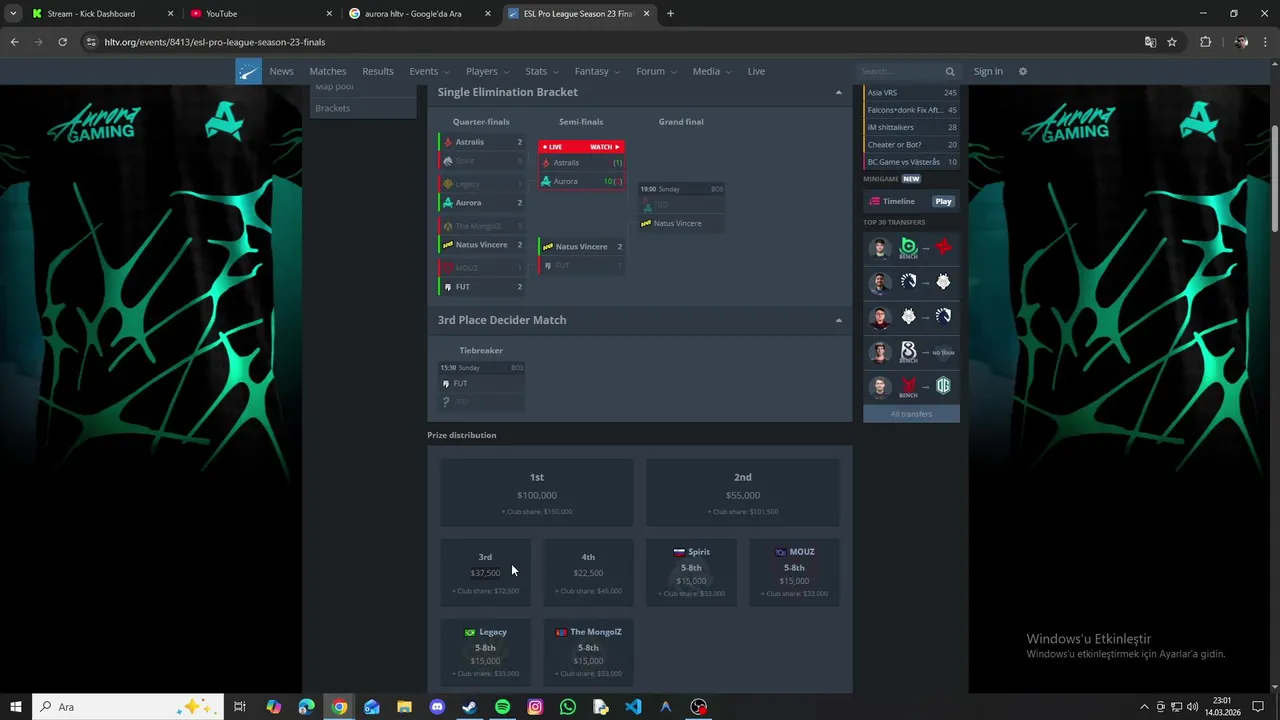Open the BC.Game vs Västerås thread
This screenshot has width=1280, height=720.
[911, 162]
